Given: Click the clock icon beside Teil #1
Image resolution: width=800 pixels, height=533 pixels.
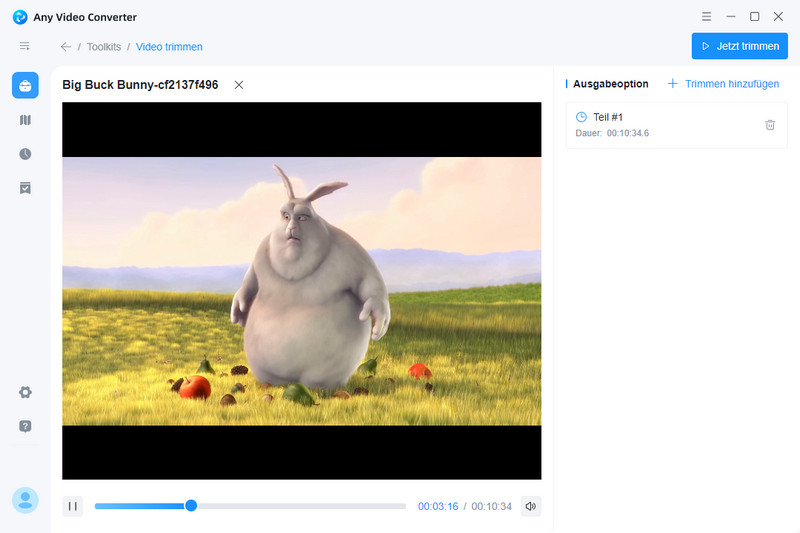Looking at the screenshot, I should pos(581,117).
